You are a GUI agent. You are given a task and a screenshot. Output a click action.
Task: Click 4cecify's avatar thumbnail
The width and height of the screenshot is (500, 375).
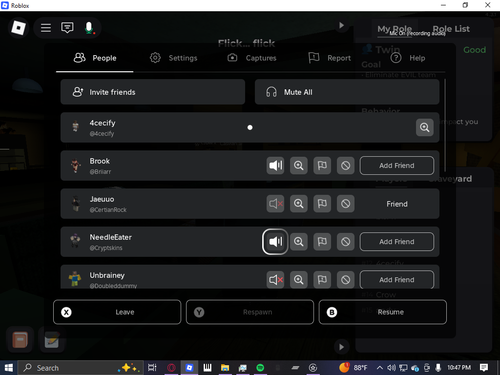click(x=76, y=127)
